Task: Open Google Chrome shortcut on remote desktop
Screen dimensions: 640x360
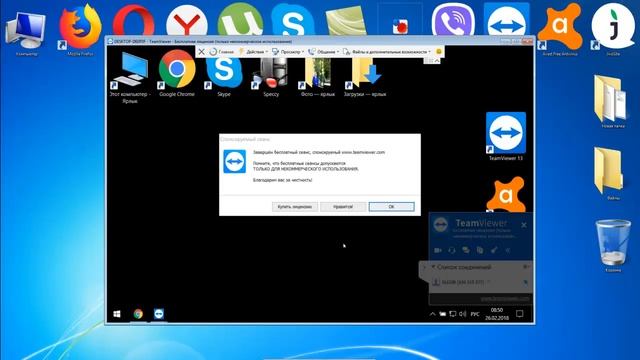Action: point(177,74)
